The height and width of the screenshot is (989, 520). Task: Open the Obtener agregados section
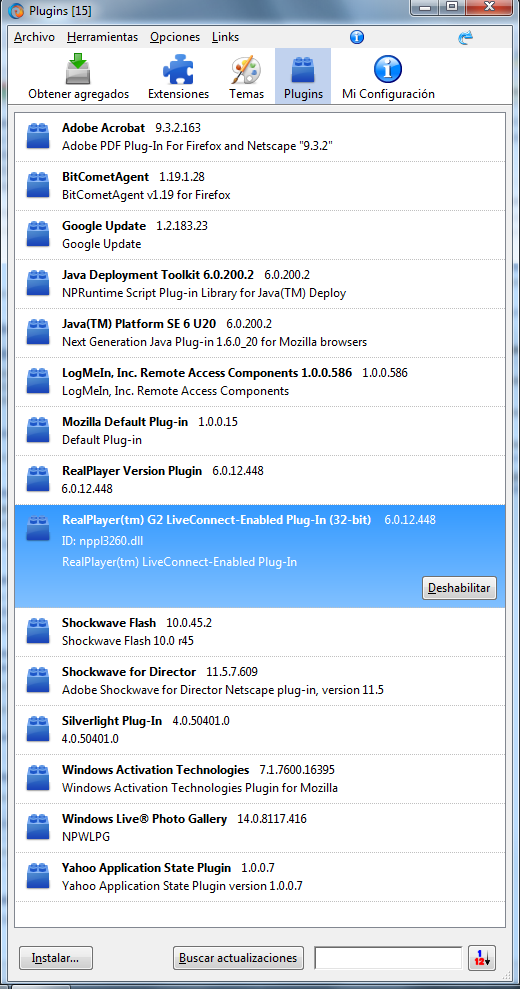click(78, 77)
